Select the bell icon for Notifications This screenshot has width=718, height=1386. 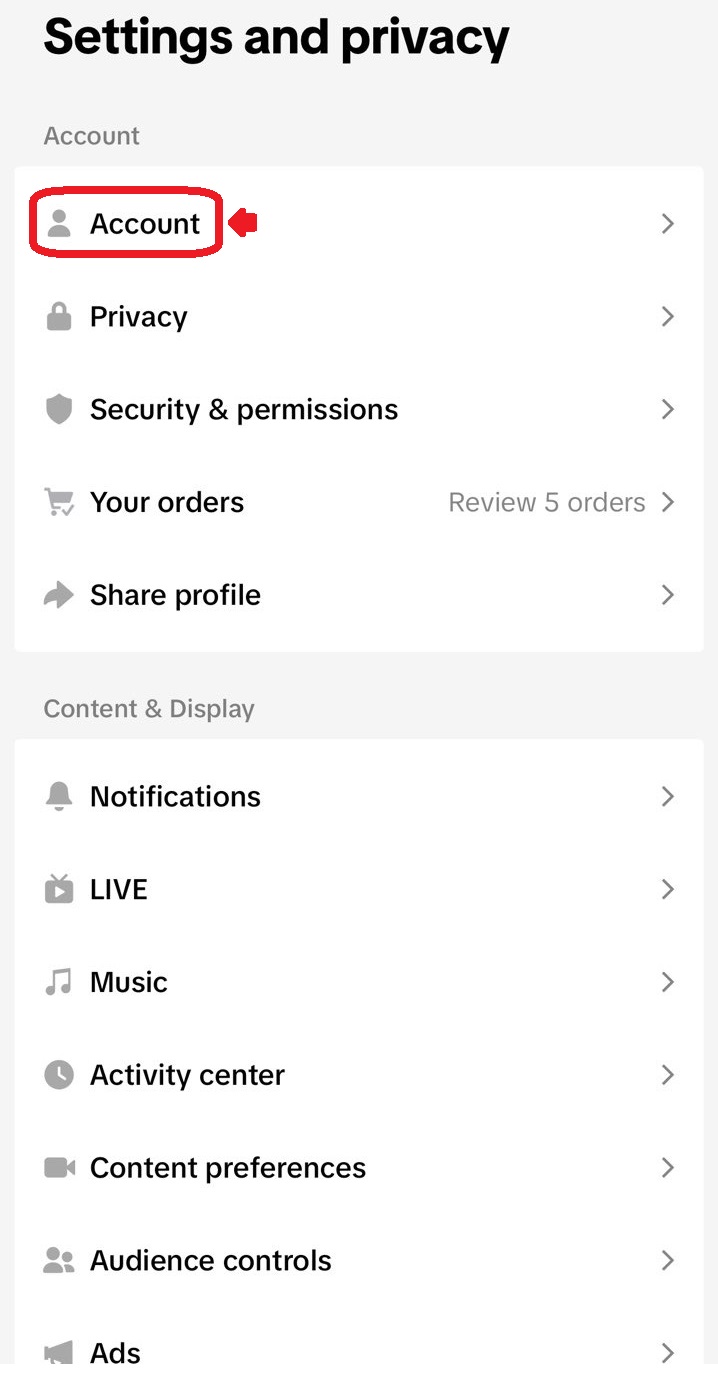tap(59, 796)
